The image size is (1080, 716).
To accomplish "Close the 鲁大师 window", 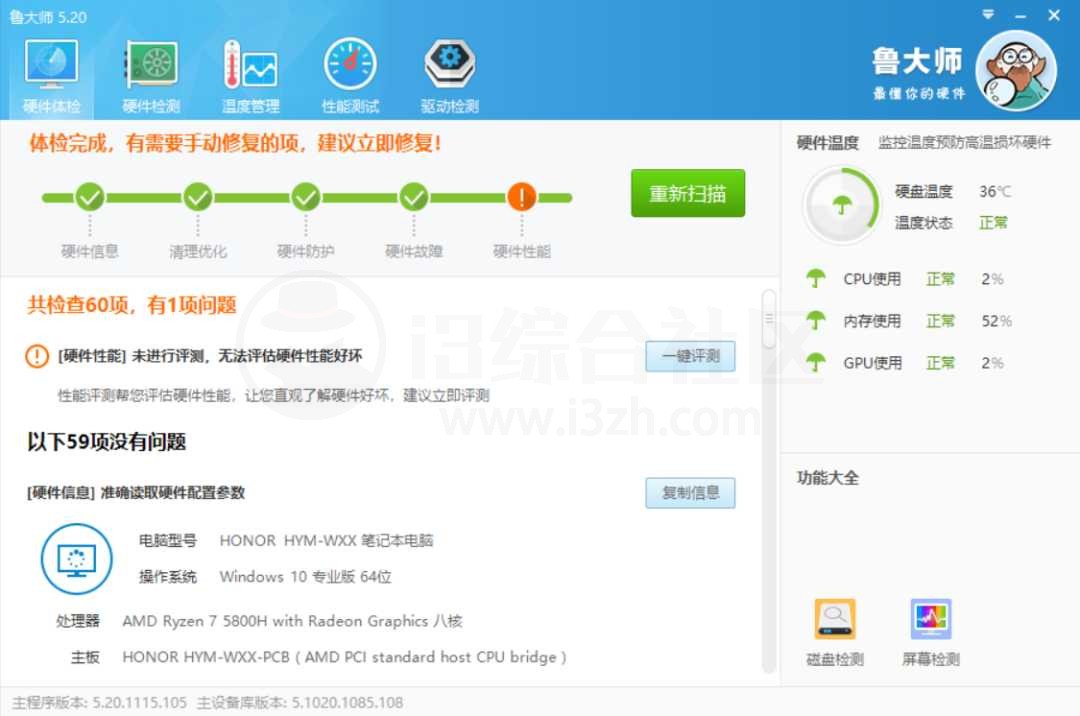I will point(1054,15).
